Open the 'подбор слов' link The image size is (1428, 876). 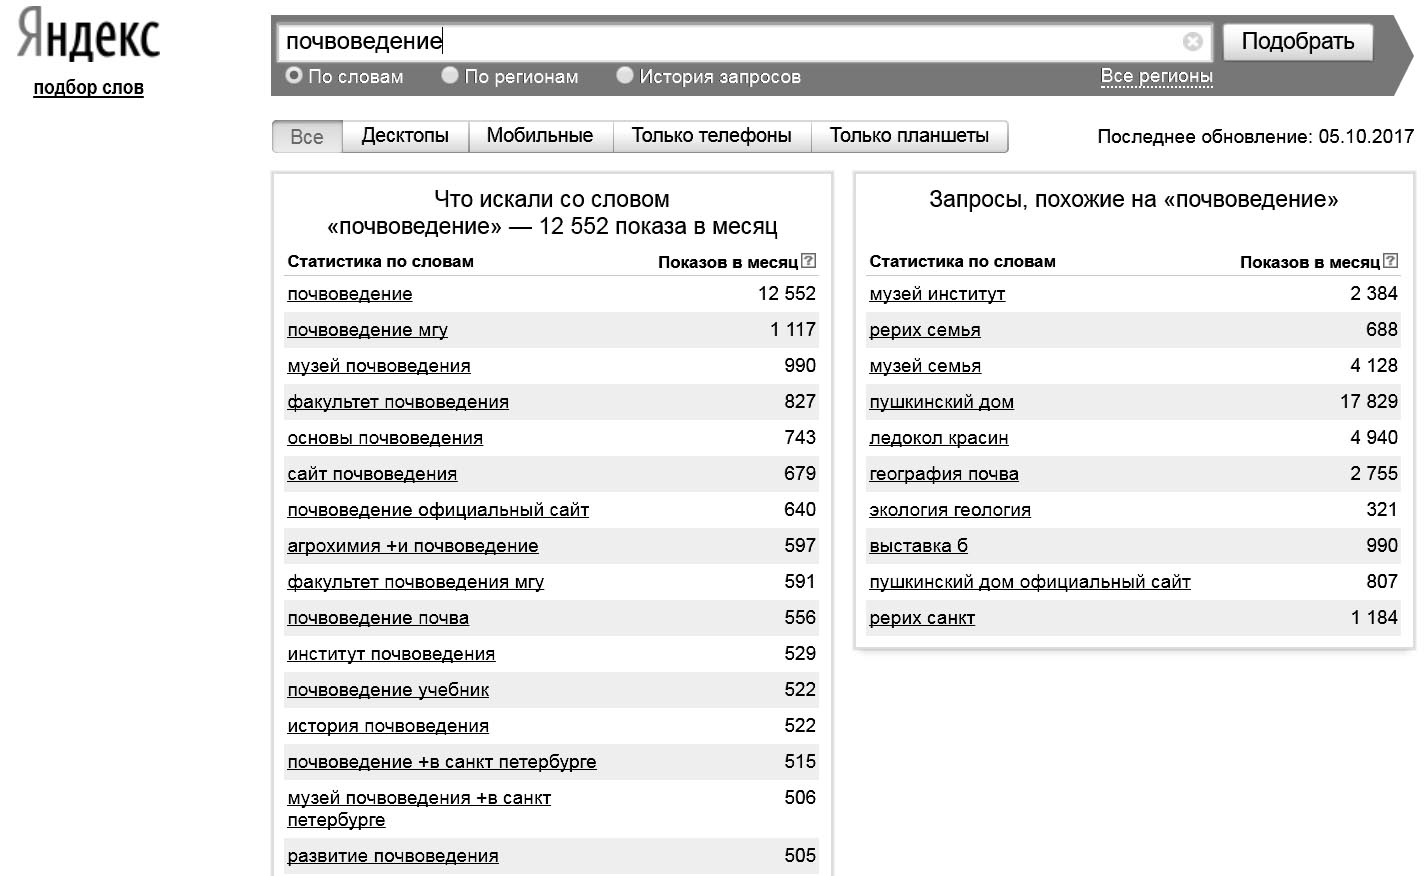coord(89,88)
